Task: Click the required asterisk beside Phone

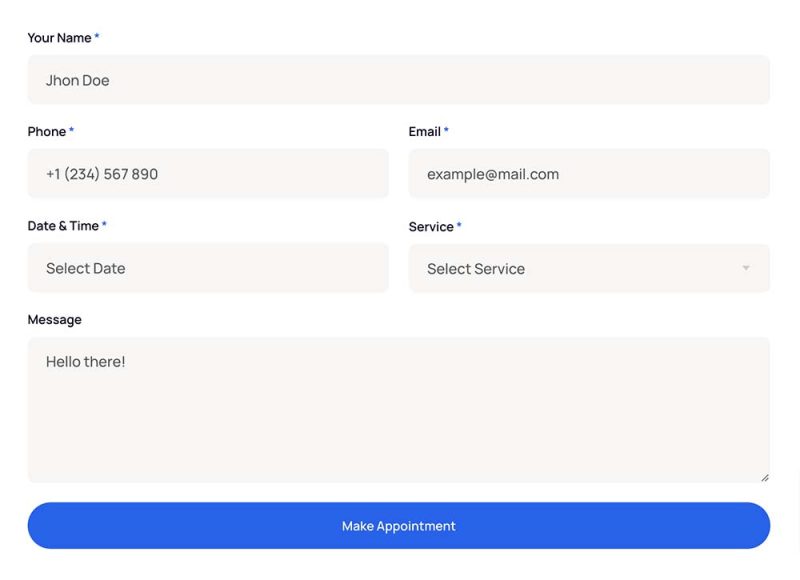Action: [72, 131]
